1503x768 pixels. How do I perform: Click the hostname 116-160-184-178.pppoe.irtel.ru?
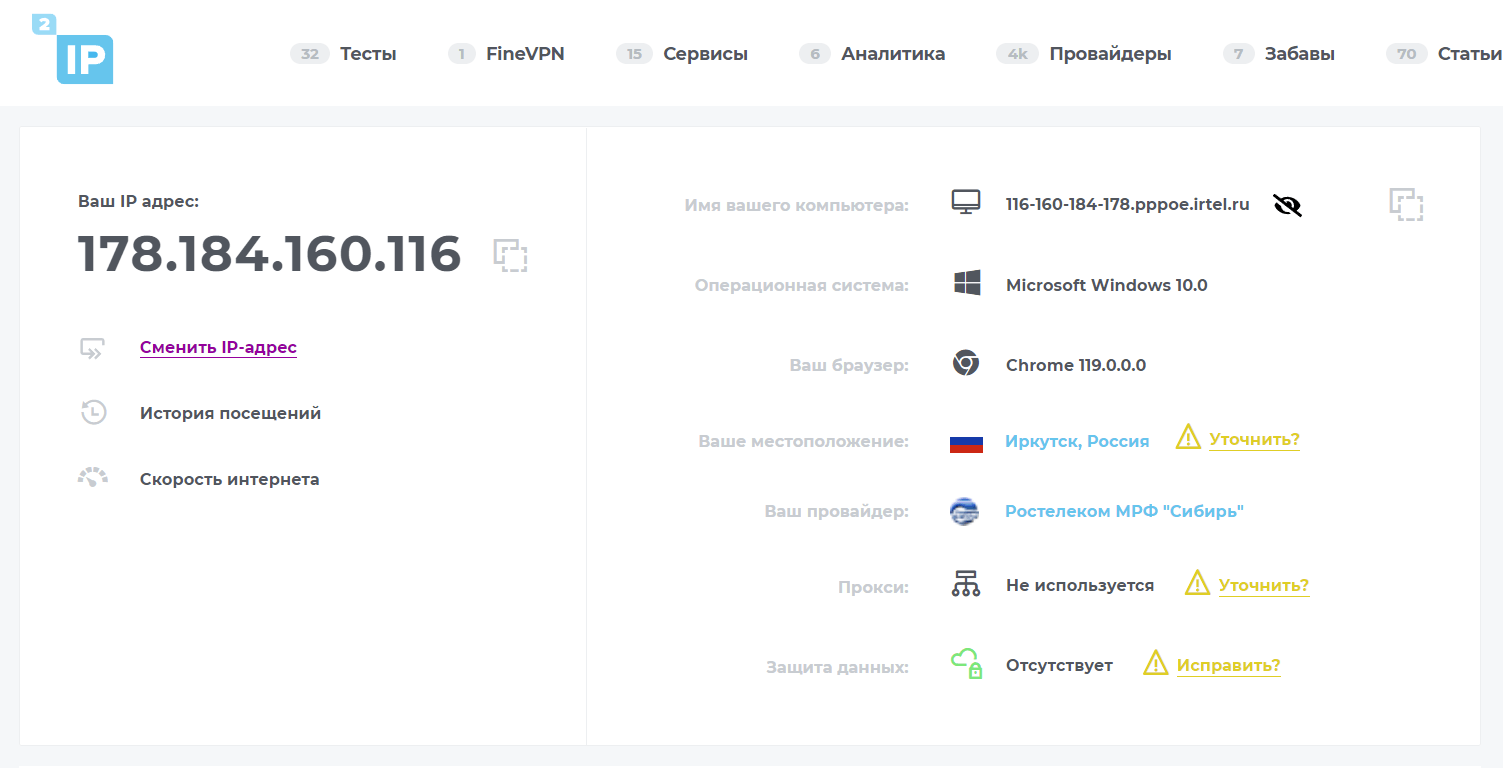coord(1128,205)
